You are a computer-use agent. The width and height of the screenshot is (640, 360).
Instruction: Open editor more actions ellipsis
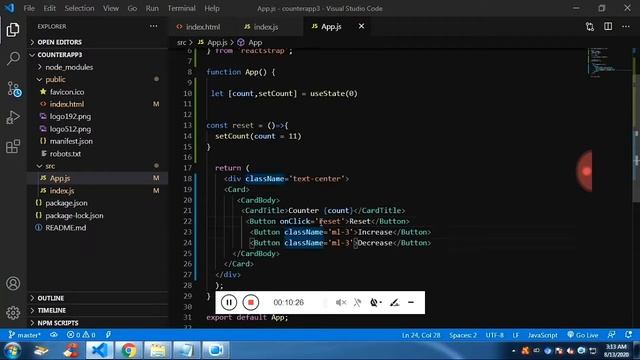point(626,27)
